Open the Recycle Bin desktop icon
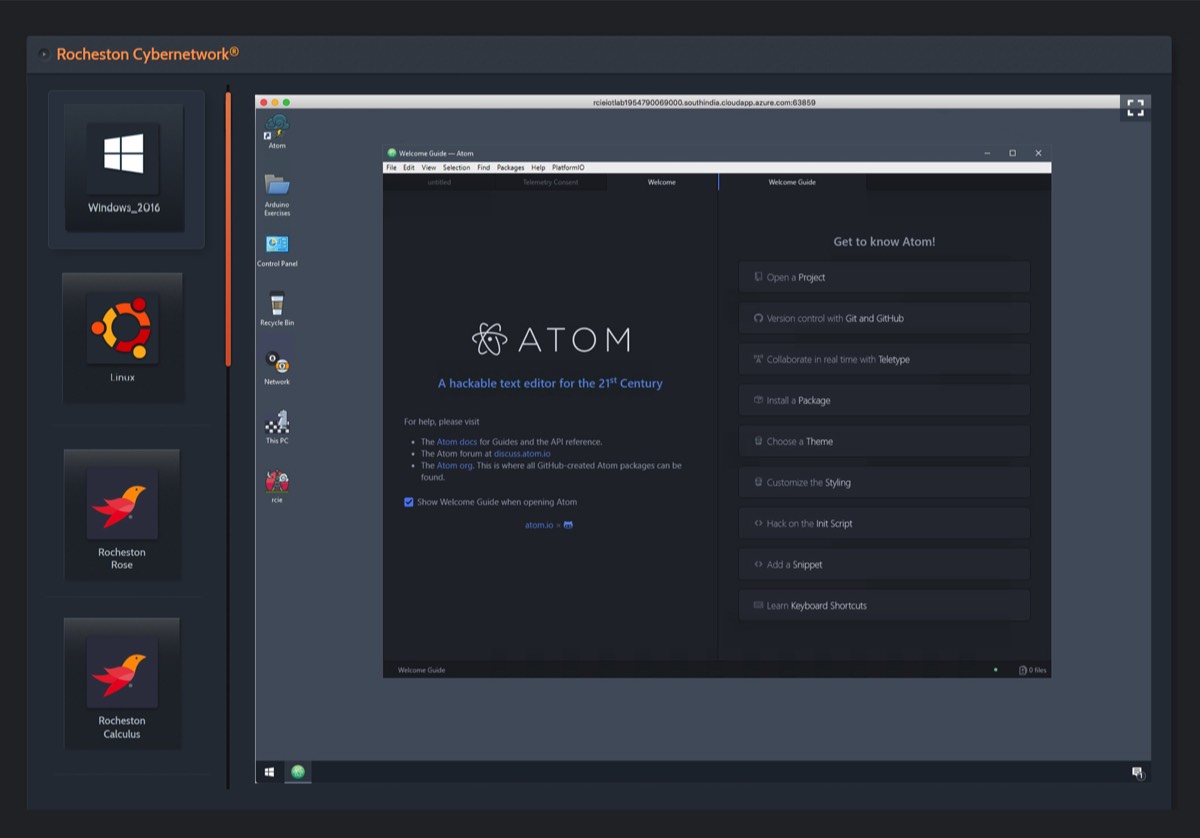This screenshot has width=1200, height=838. (x=277, y=309)
